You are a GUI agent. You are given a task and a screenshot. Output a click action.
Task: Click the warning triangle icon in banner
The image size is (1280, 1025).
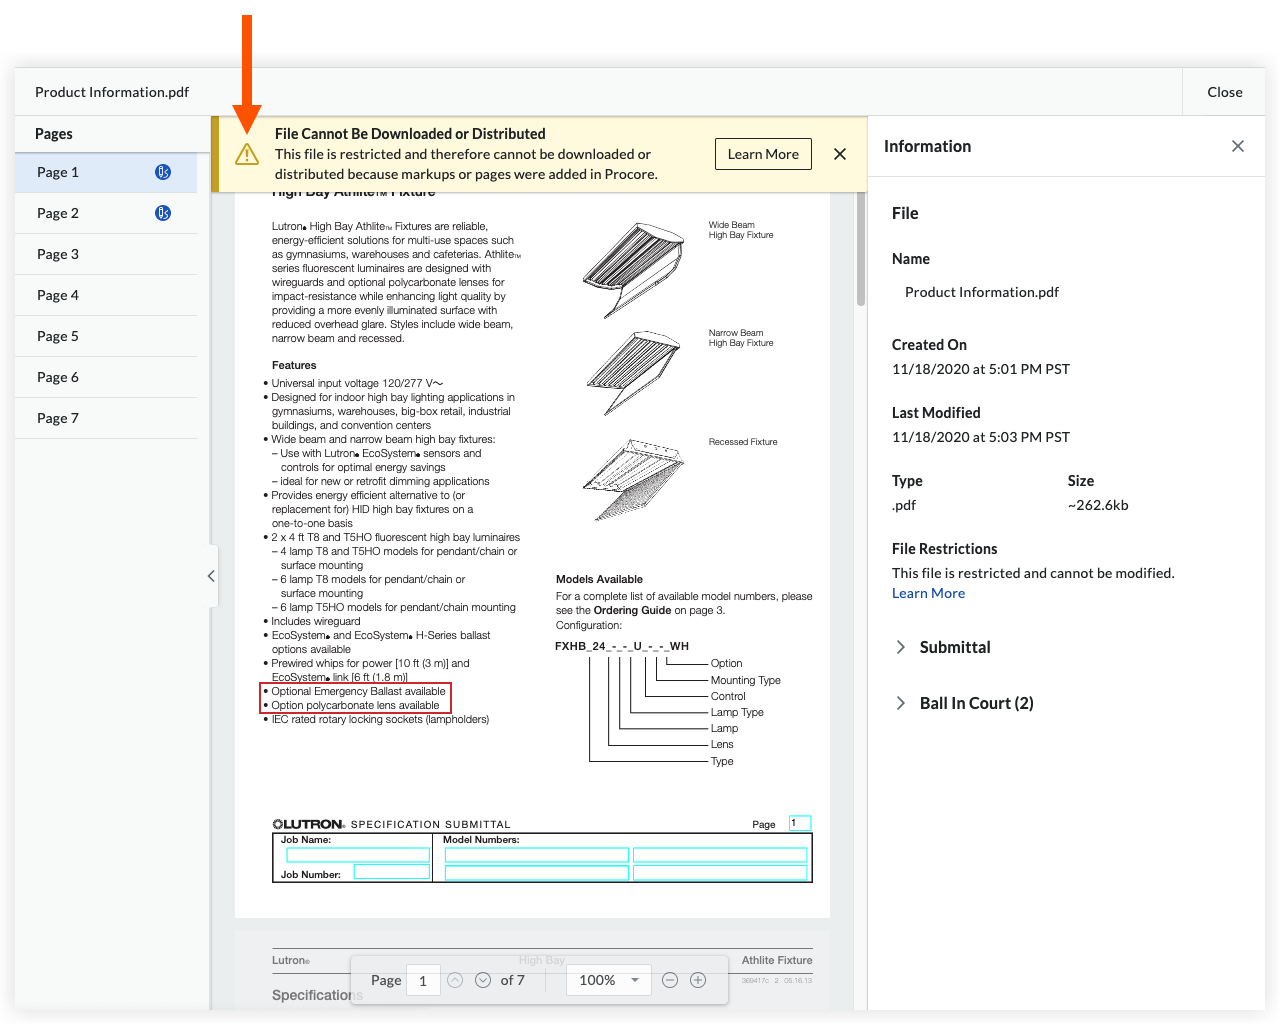pos(247,154)
